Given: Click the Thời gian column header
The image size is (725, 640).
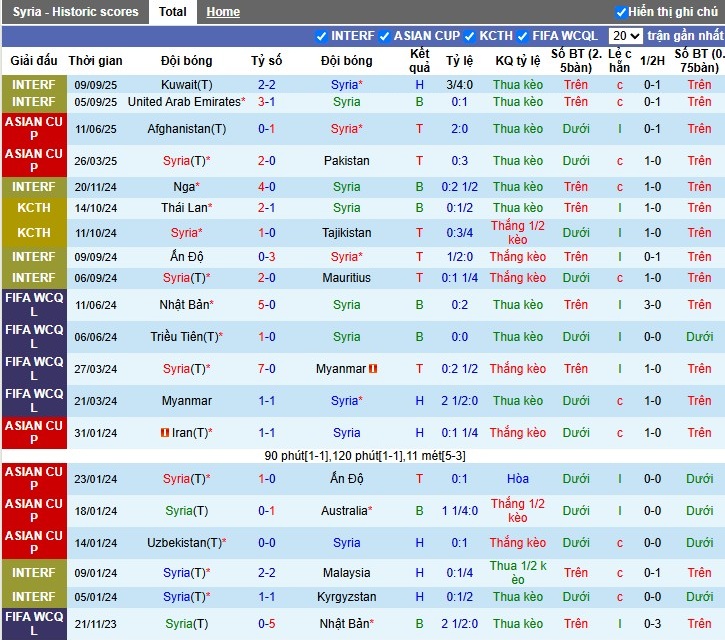Looking at the screenshot, I should (x=96, y=61).
